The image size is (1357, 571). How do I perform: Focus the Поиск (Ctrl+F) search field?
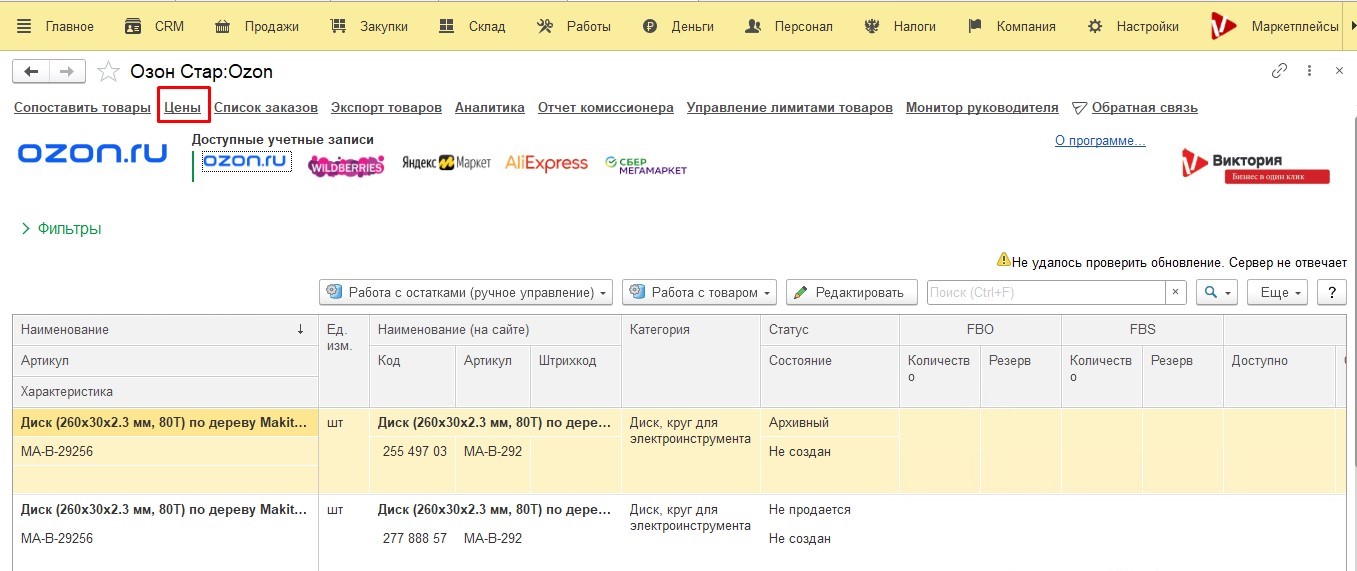(x=1046, y=292)
